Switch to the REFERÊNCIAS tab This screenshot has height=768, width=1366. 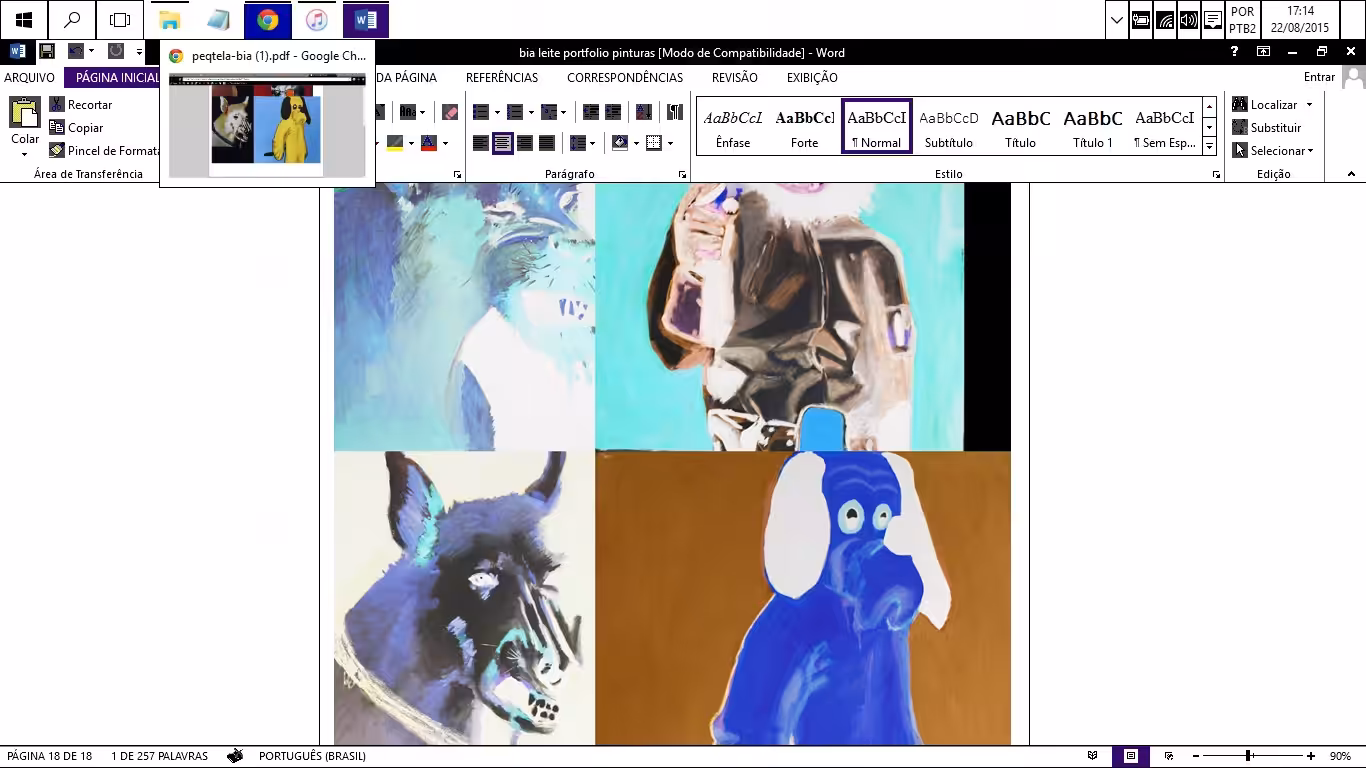[x=502, y=77]
